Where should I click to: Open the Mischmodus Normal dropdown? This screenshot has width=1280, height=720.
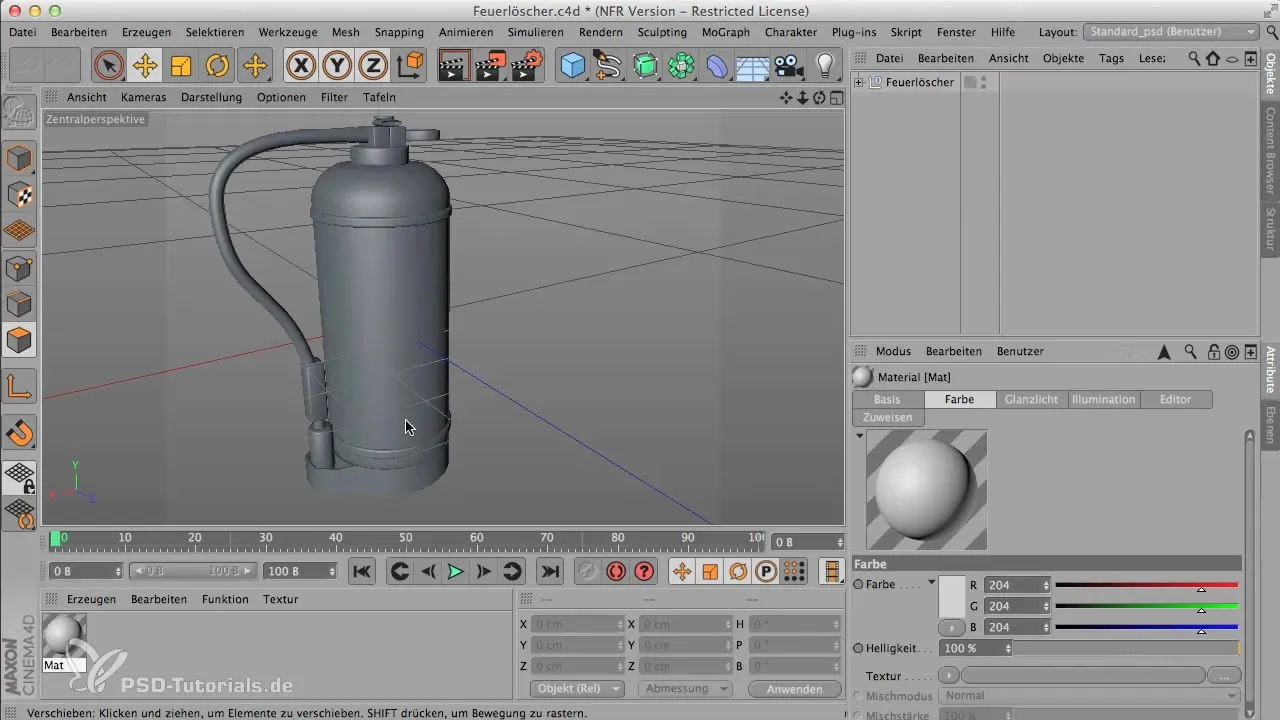pos(1090,696)
